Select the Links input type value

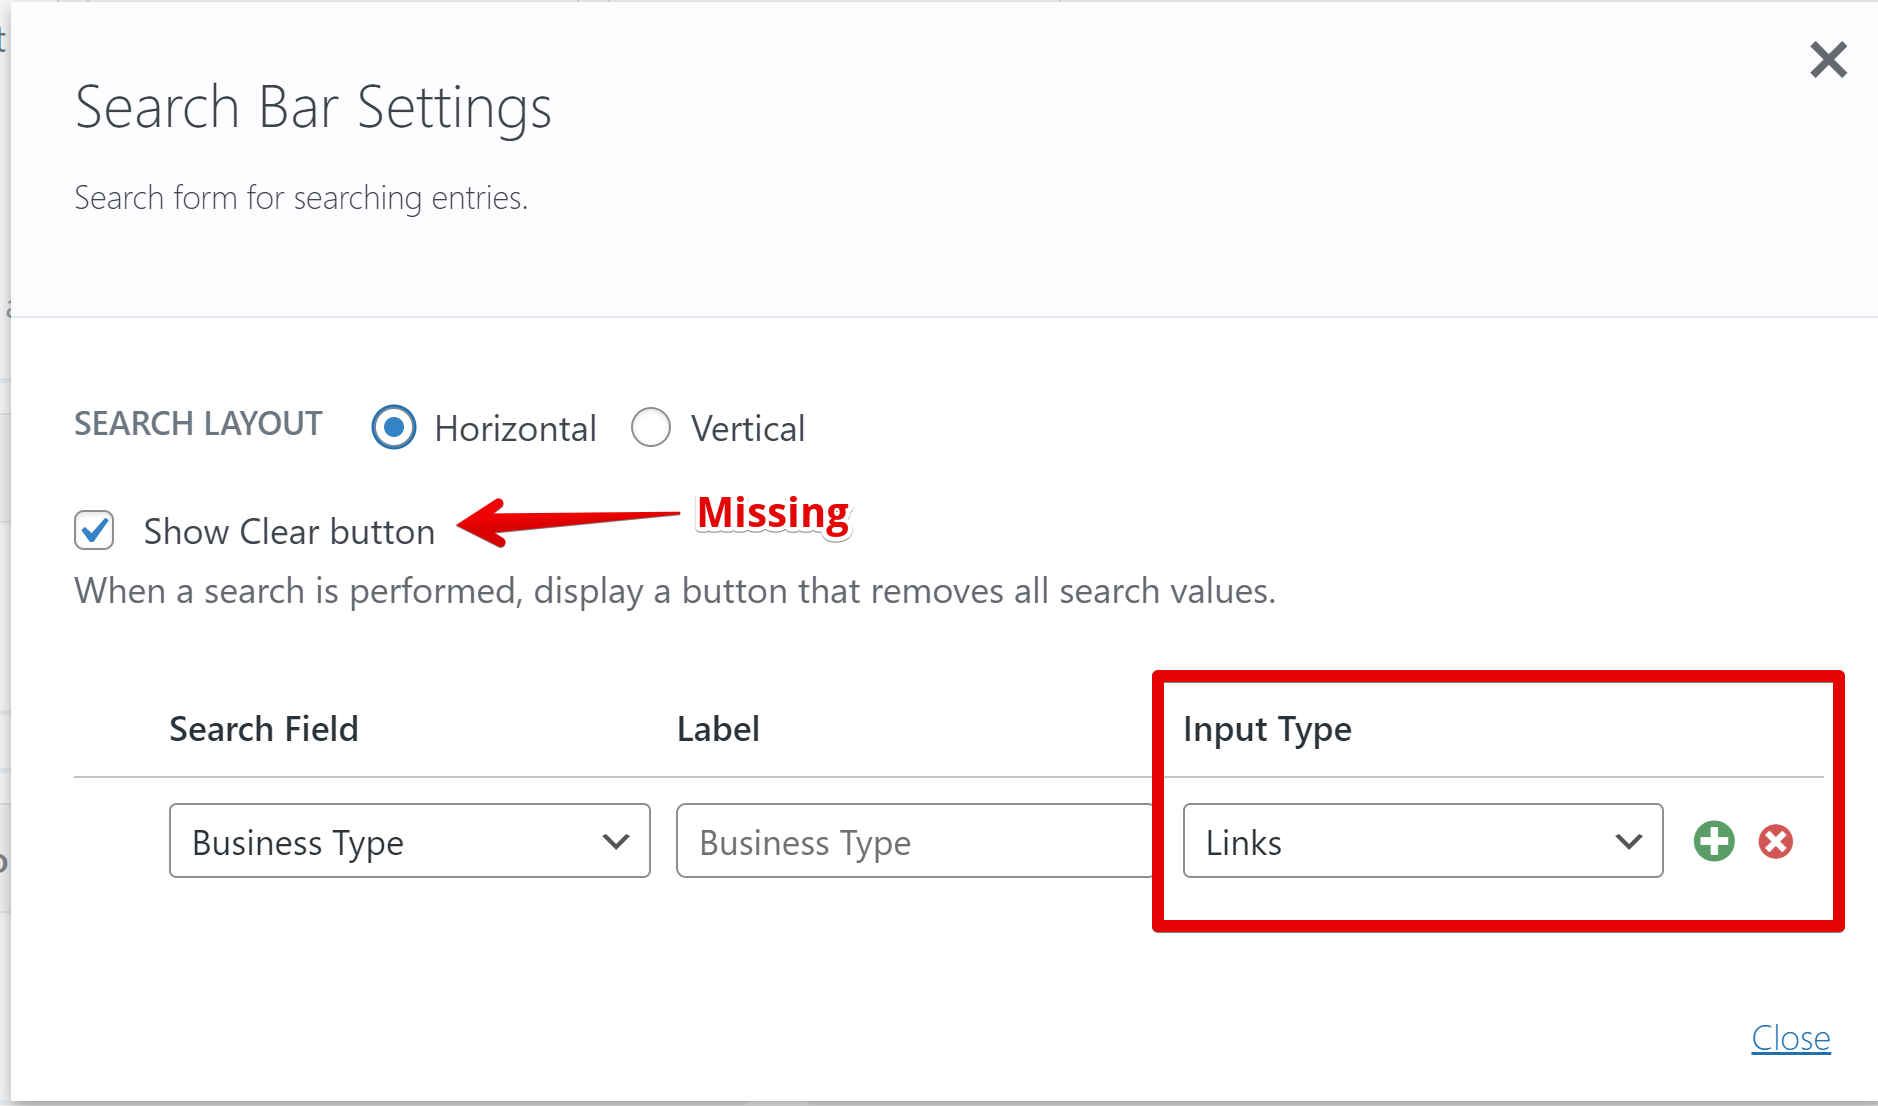1245,841
